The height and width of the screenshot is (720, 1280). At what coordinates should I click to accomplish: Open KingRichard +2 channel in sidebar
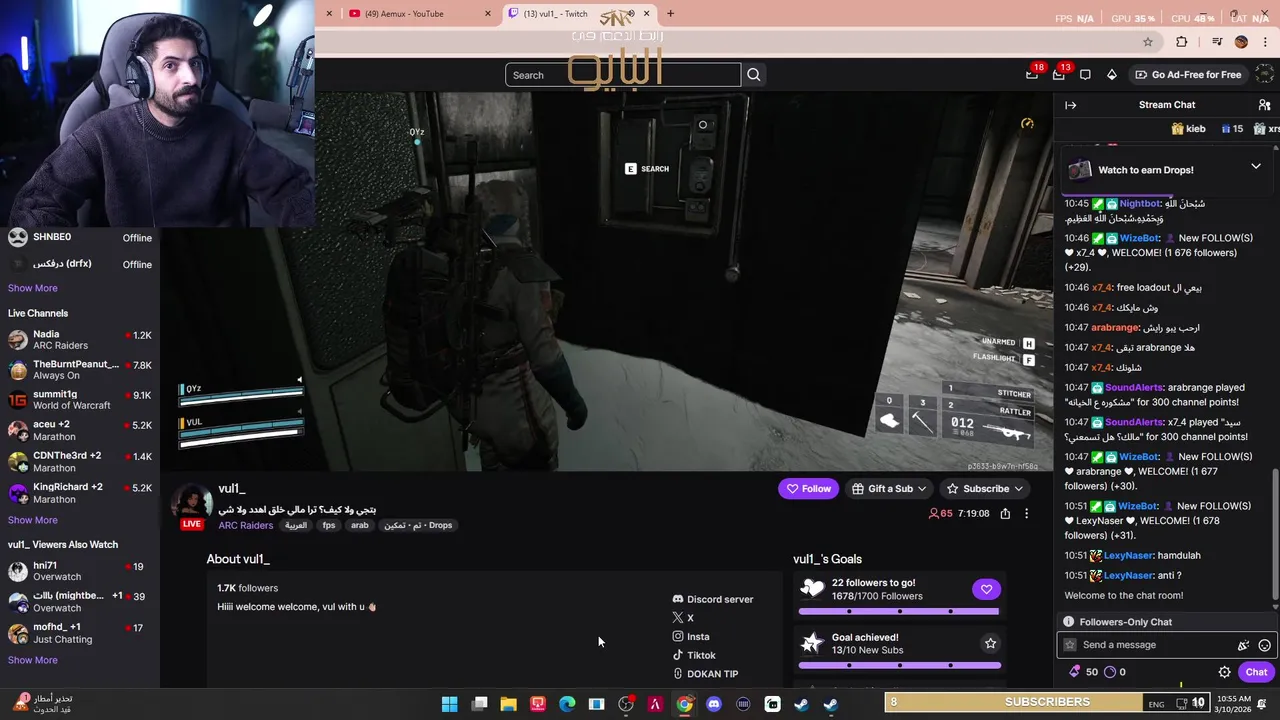click(x=80, y=493)
